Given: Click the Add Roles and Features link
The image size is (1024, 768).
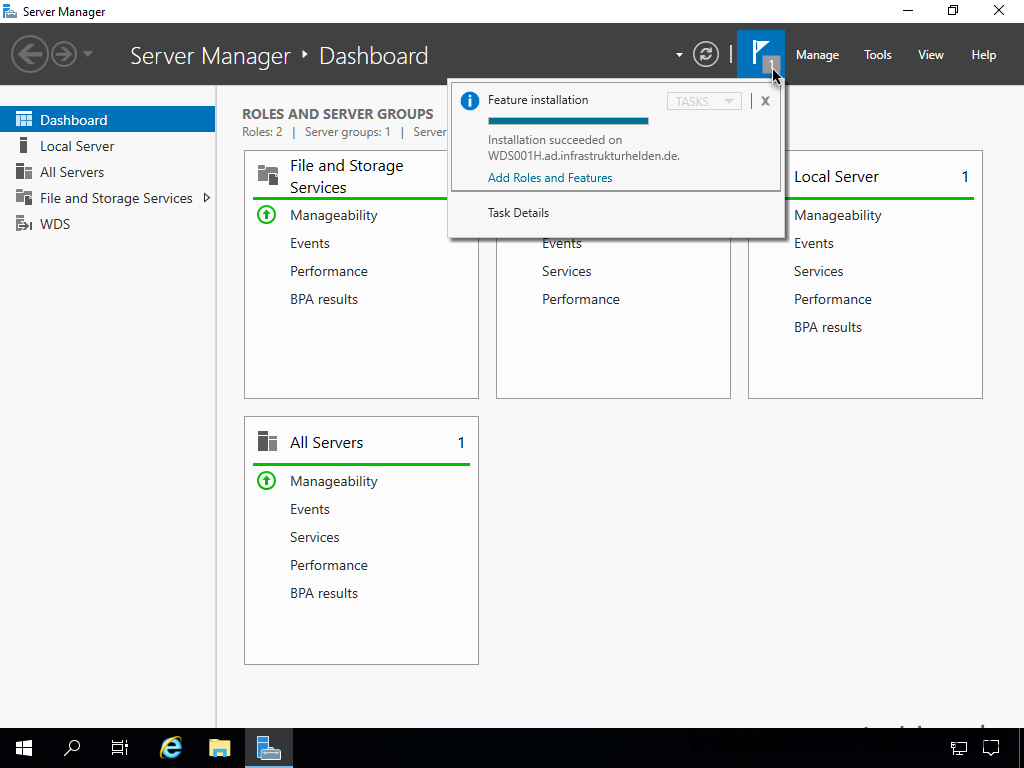Looking at the screenshot, I should click(x=550, y=178).
